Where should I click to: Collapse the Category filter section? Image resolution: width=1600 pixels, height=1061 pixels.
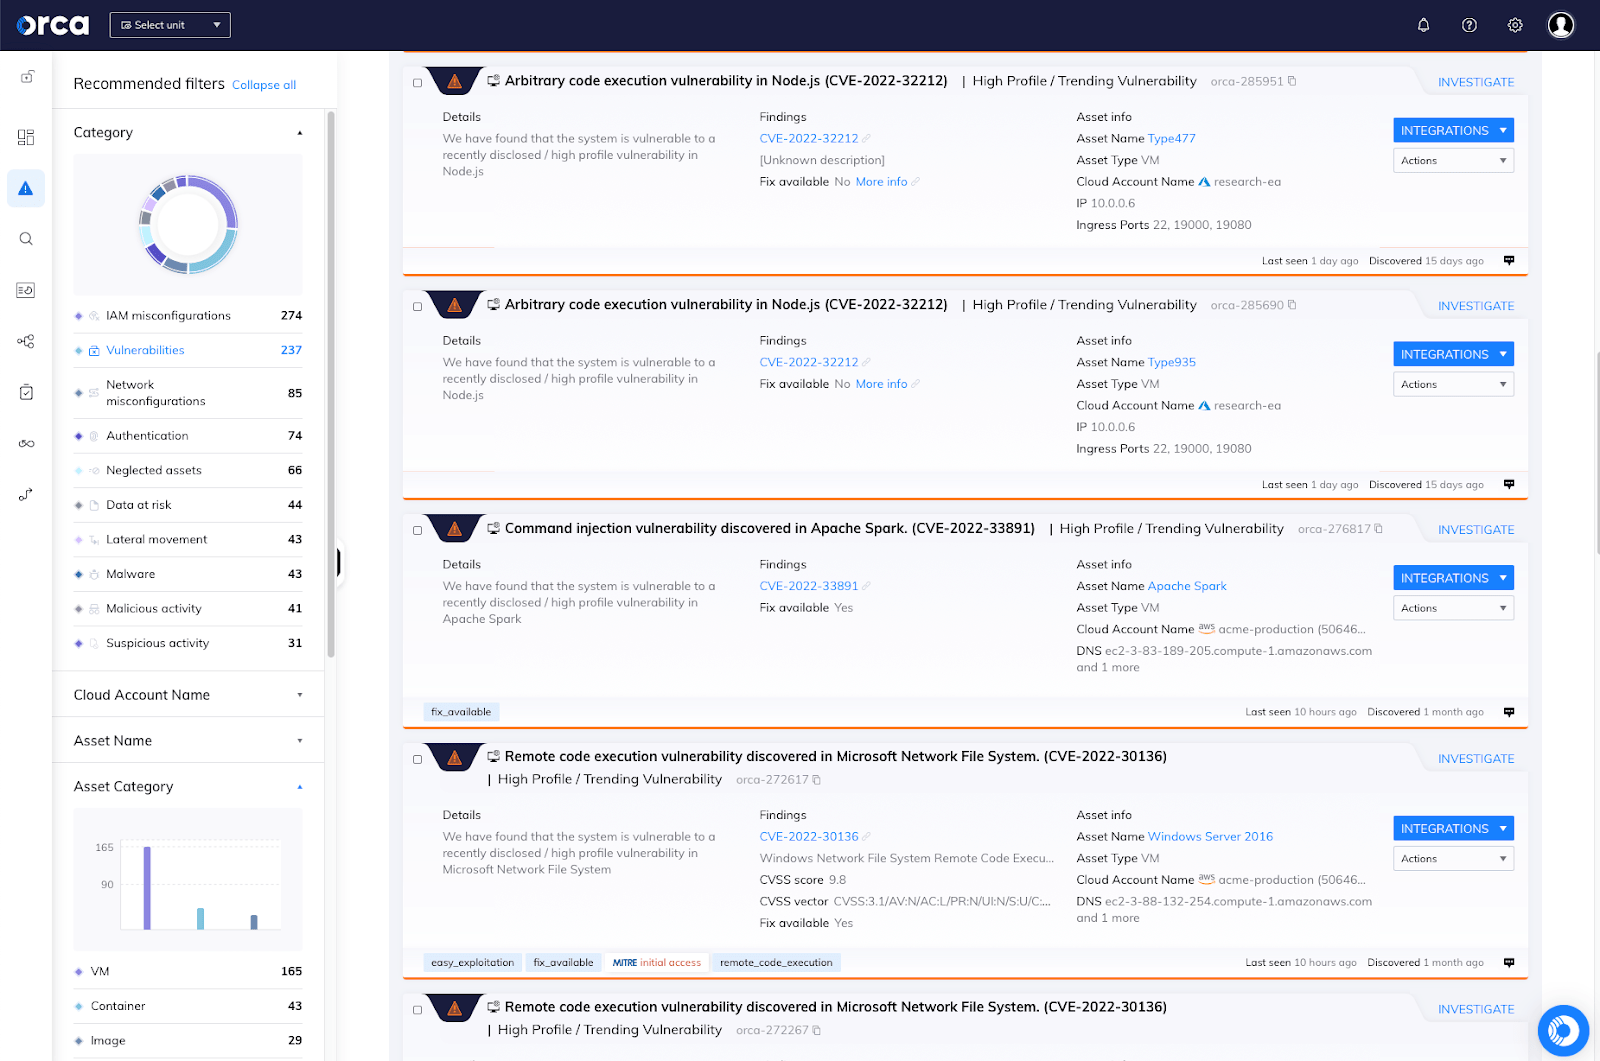tap(299, 131)
